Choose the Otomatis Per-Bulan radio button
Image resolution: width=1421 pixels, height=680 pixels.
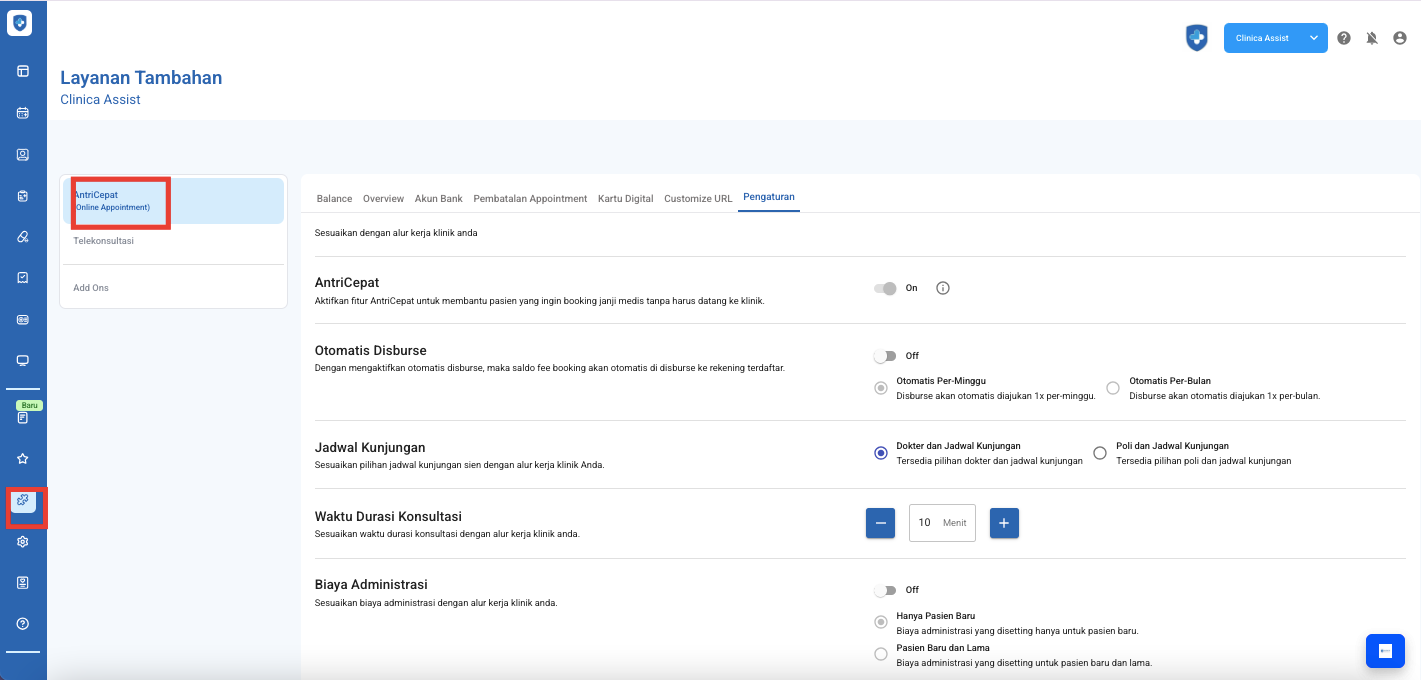click(1113, 388)
